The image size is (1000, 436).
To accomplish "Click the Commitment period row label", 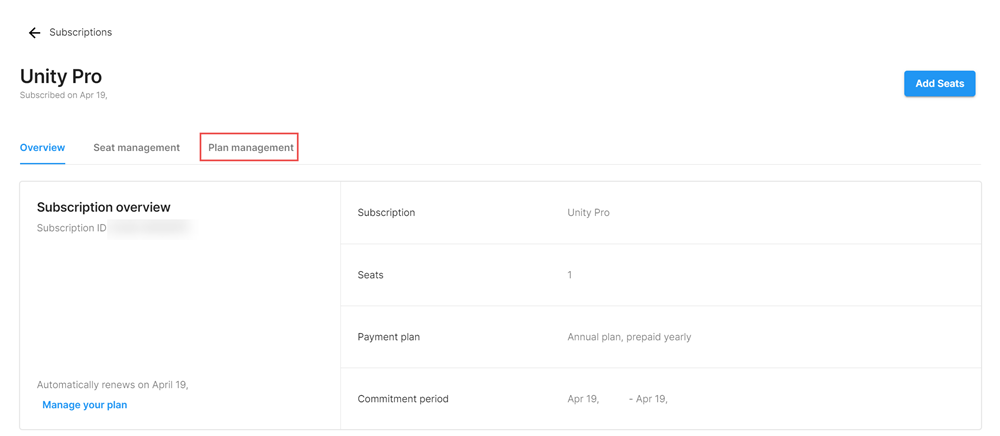I will (403, 399).
